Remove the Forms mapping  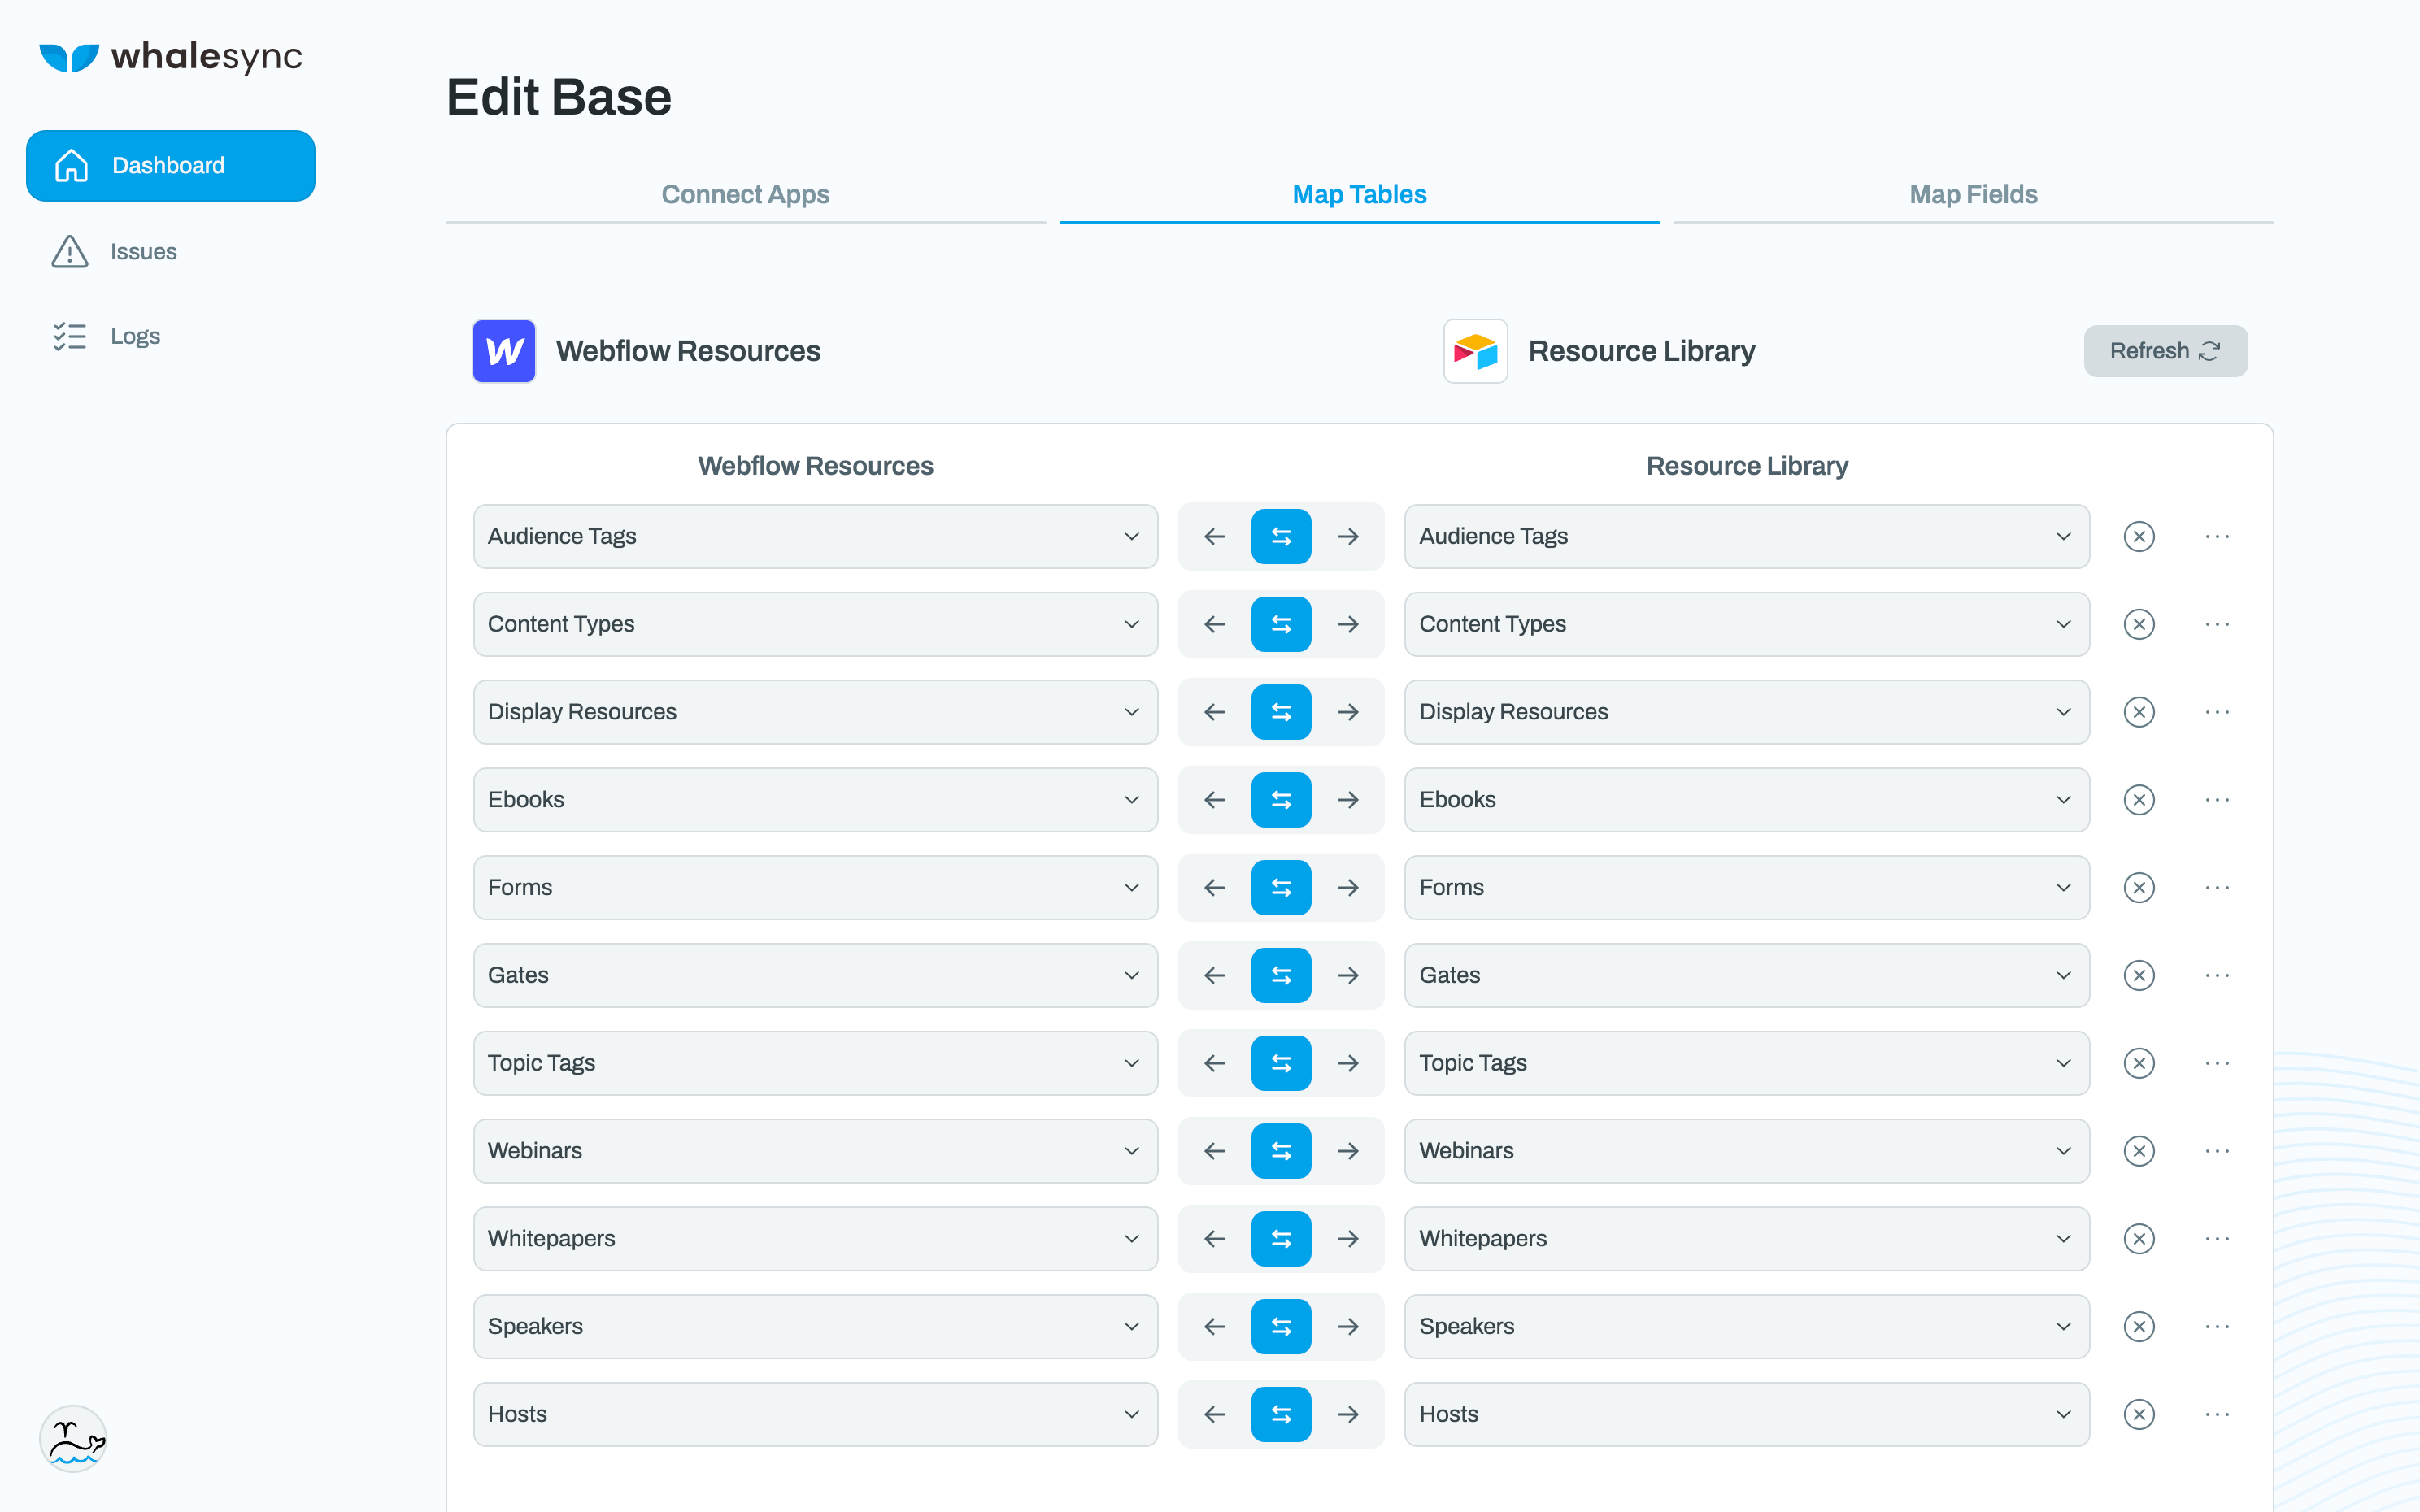2139,888
